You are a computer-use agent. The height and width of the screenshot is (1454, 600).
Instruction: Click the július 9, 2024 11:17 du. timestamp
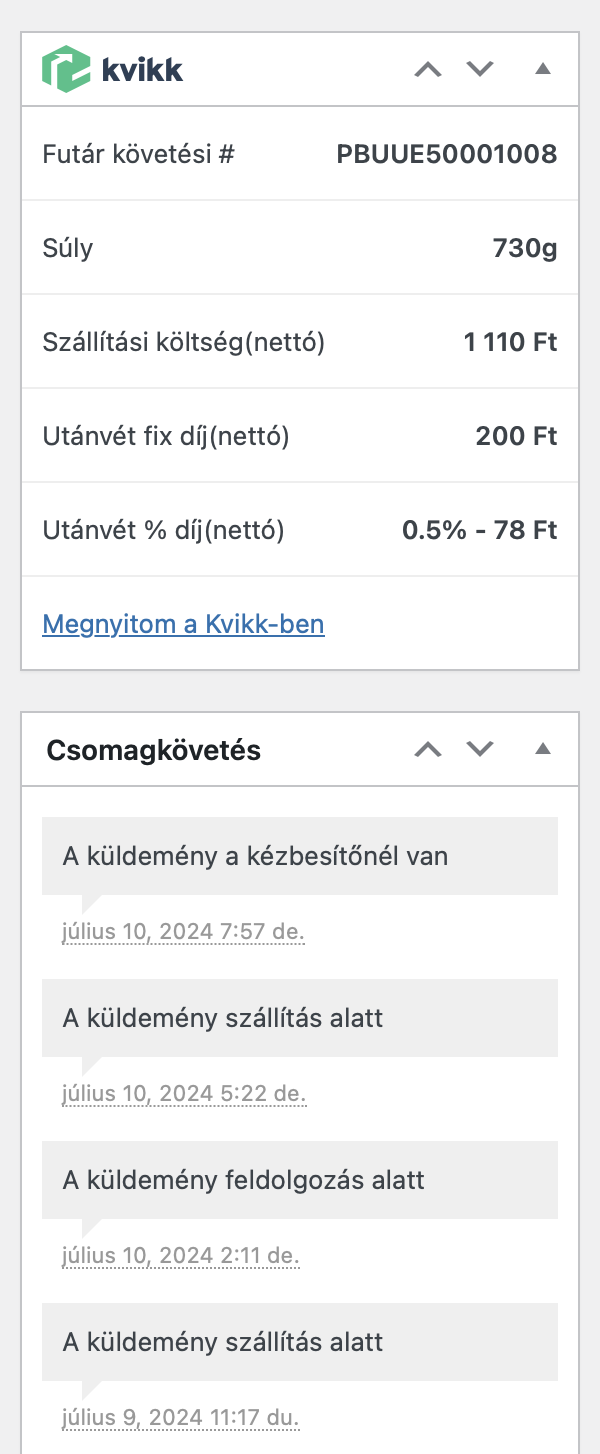pyautogui.click(x=181, y=1417)
